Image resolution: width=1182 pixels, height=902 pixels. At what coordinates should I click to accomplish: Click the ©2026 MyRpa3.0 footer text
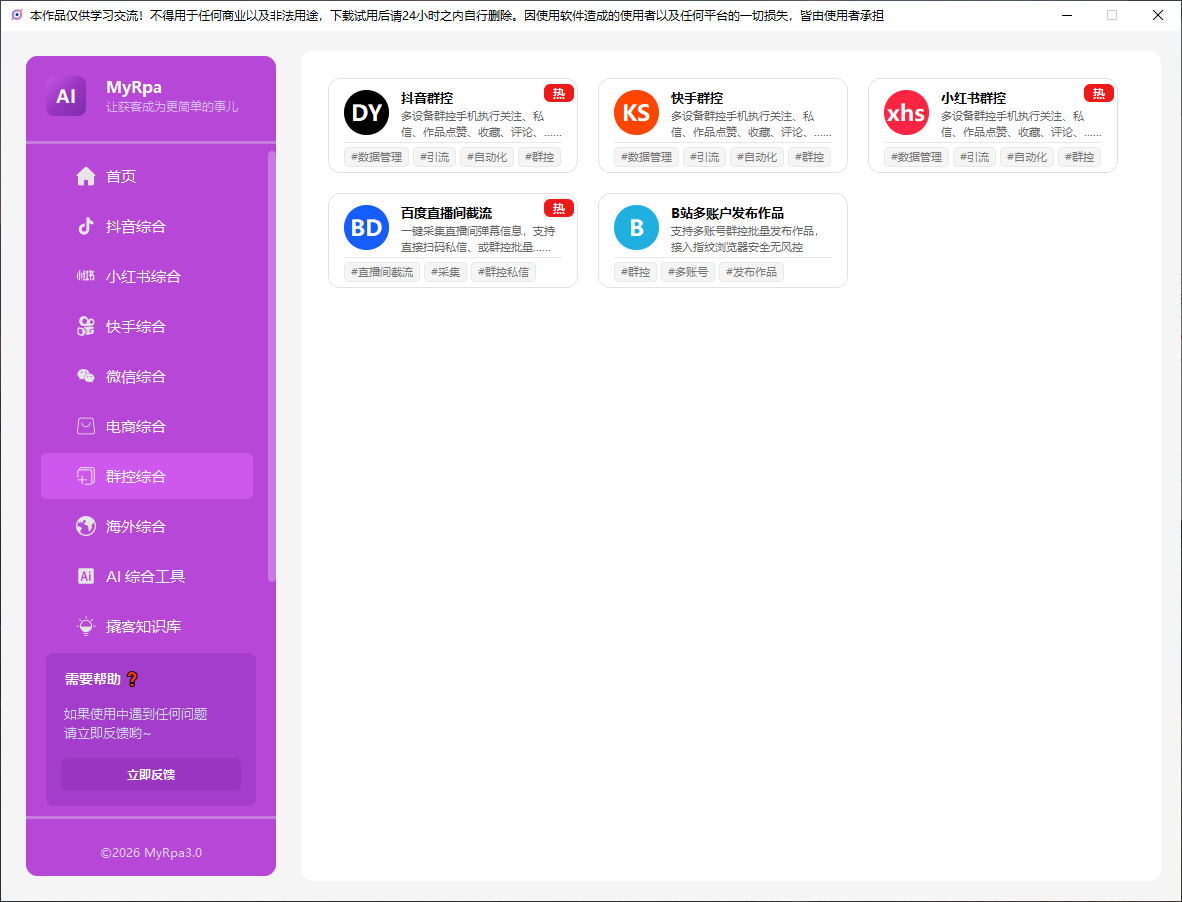(x=151, y=853)
